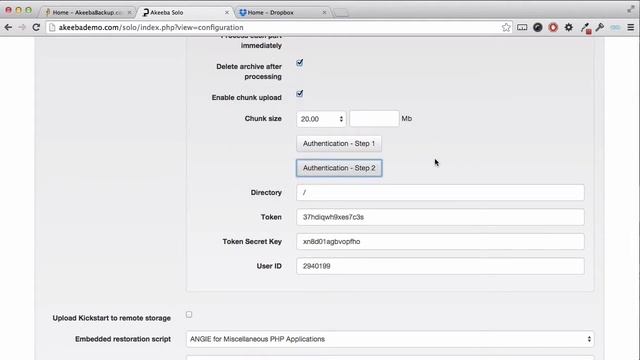
Task: Bookmark the page with the star icon
Action: 506,27
